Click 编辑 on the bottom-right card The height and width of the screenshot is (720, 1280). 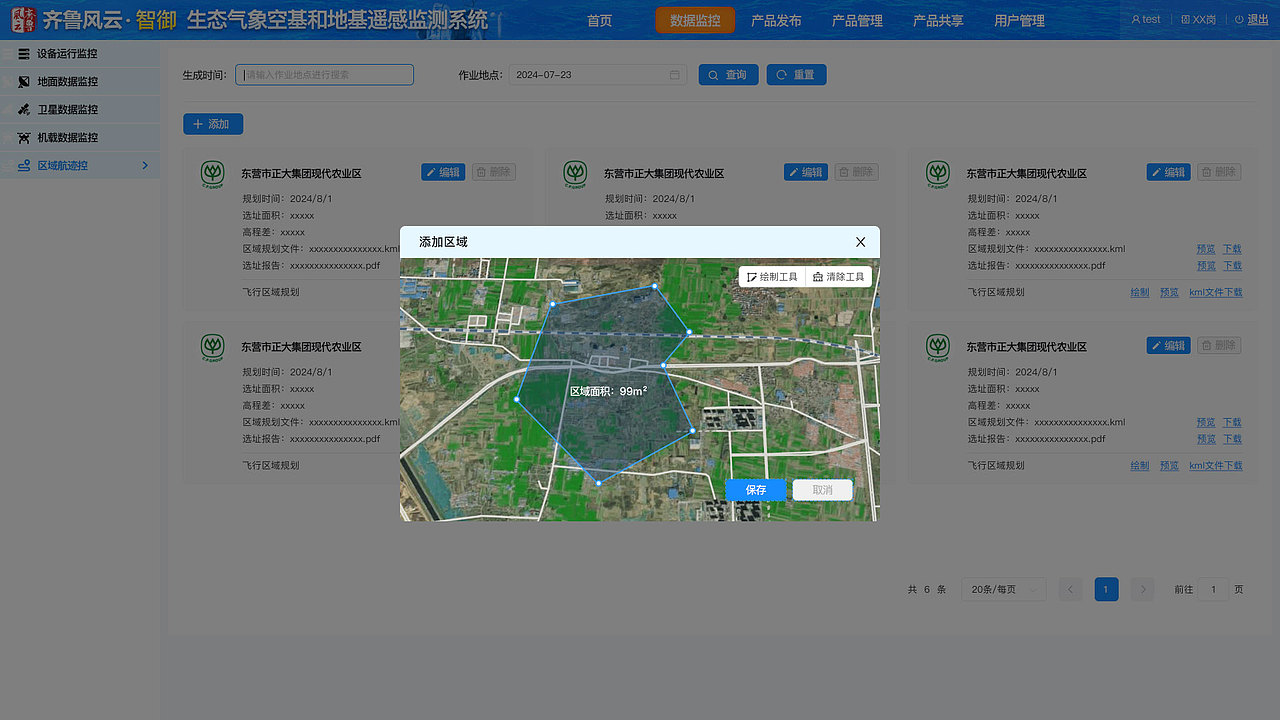tap(1168, 345)
